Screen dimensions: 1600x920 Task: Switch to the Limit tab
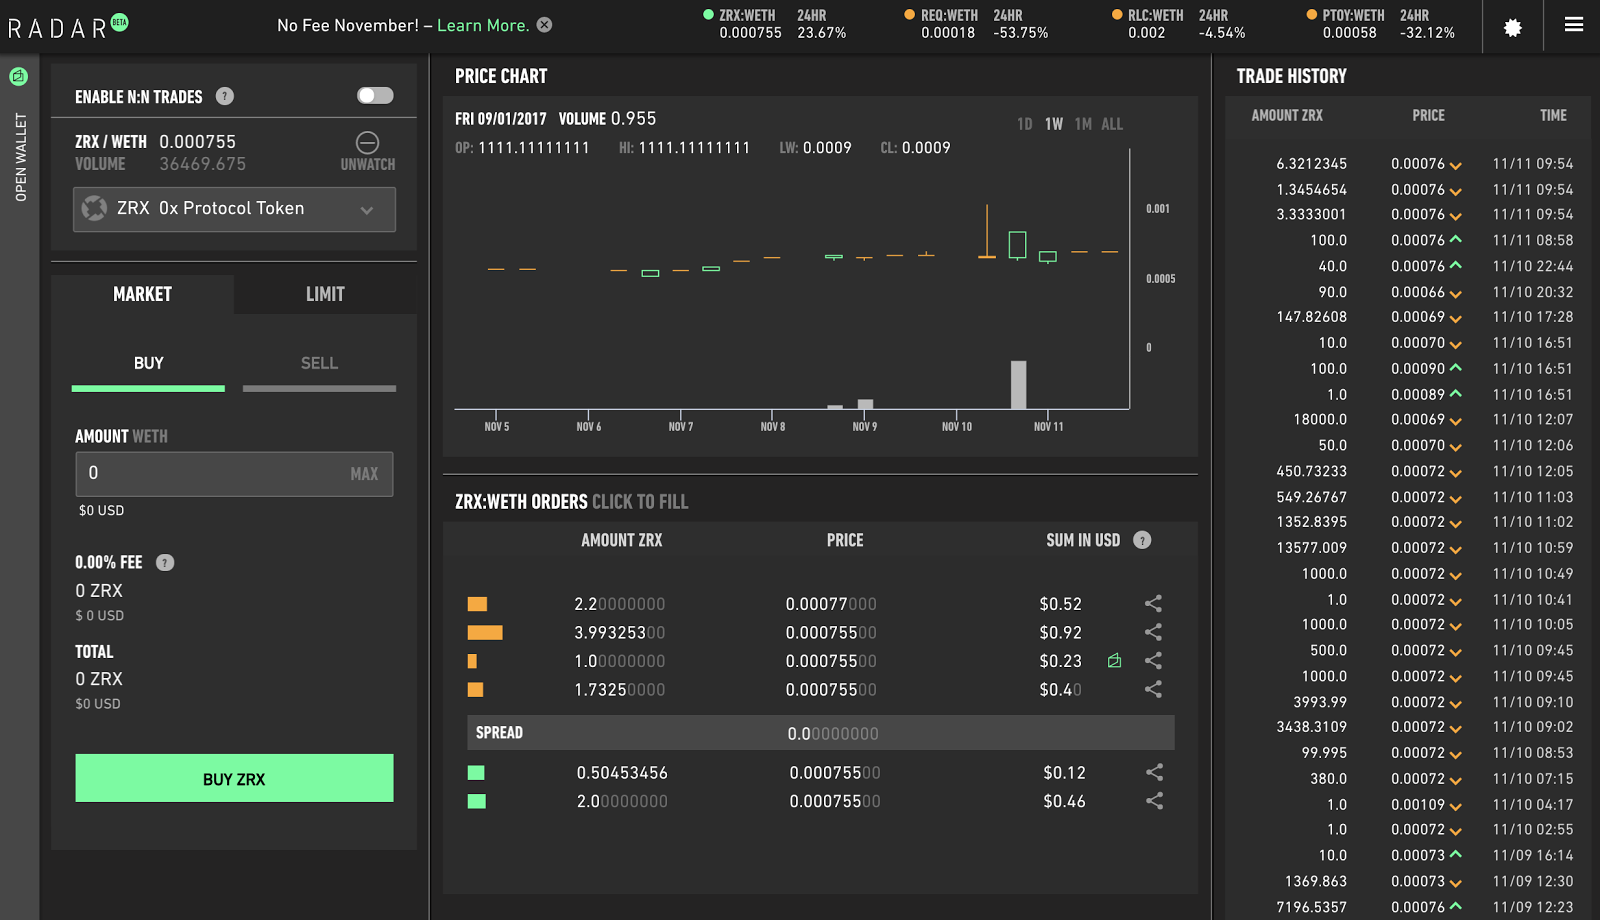click(325, 294)
